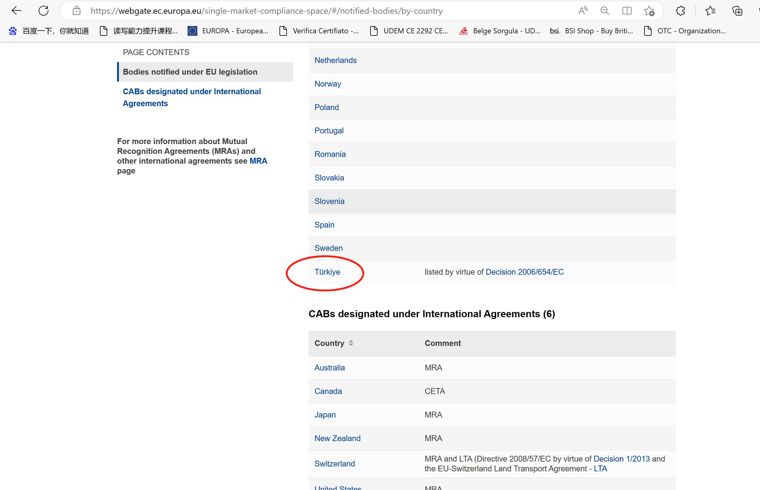Open the read aloud icon in address bar
Image resolution: width=760 pixels, height=490 pixels.
pyautogui.click(x=583, y=11)
